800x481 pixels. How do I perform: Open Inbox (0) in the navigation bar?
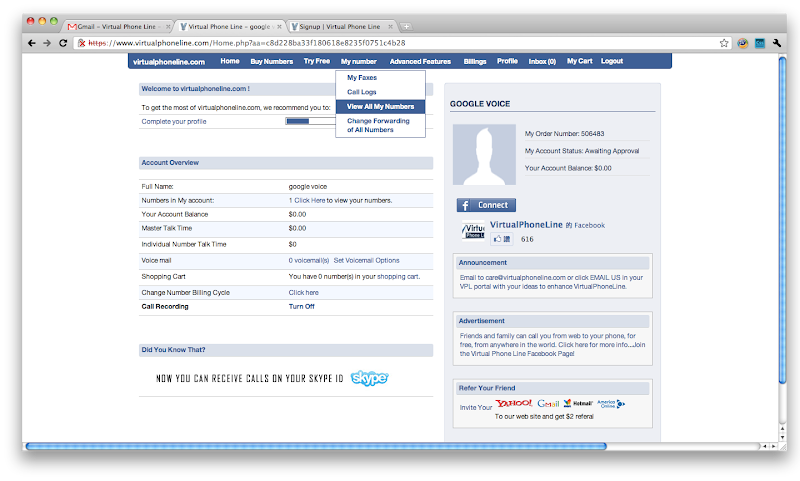(542, 61)
